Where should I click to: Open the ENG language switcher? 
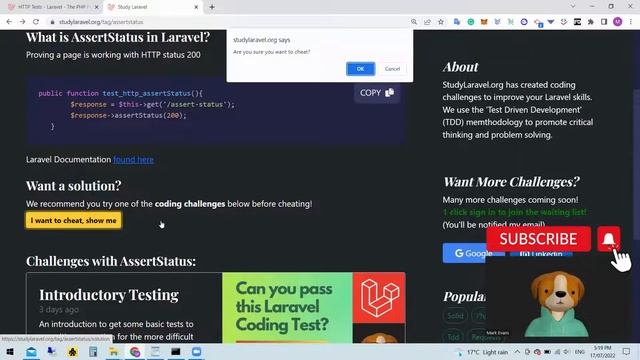pyautogui.click(x=580, y=351)
